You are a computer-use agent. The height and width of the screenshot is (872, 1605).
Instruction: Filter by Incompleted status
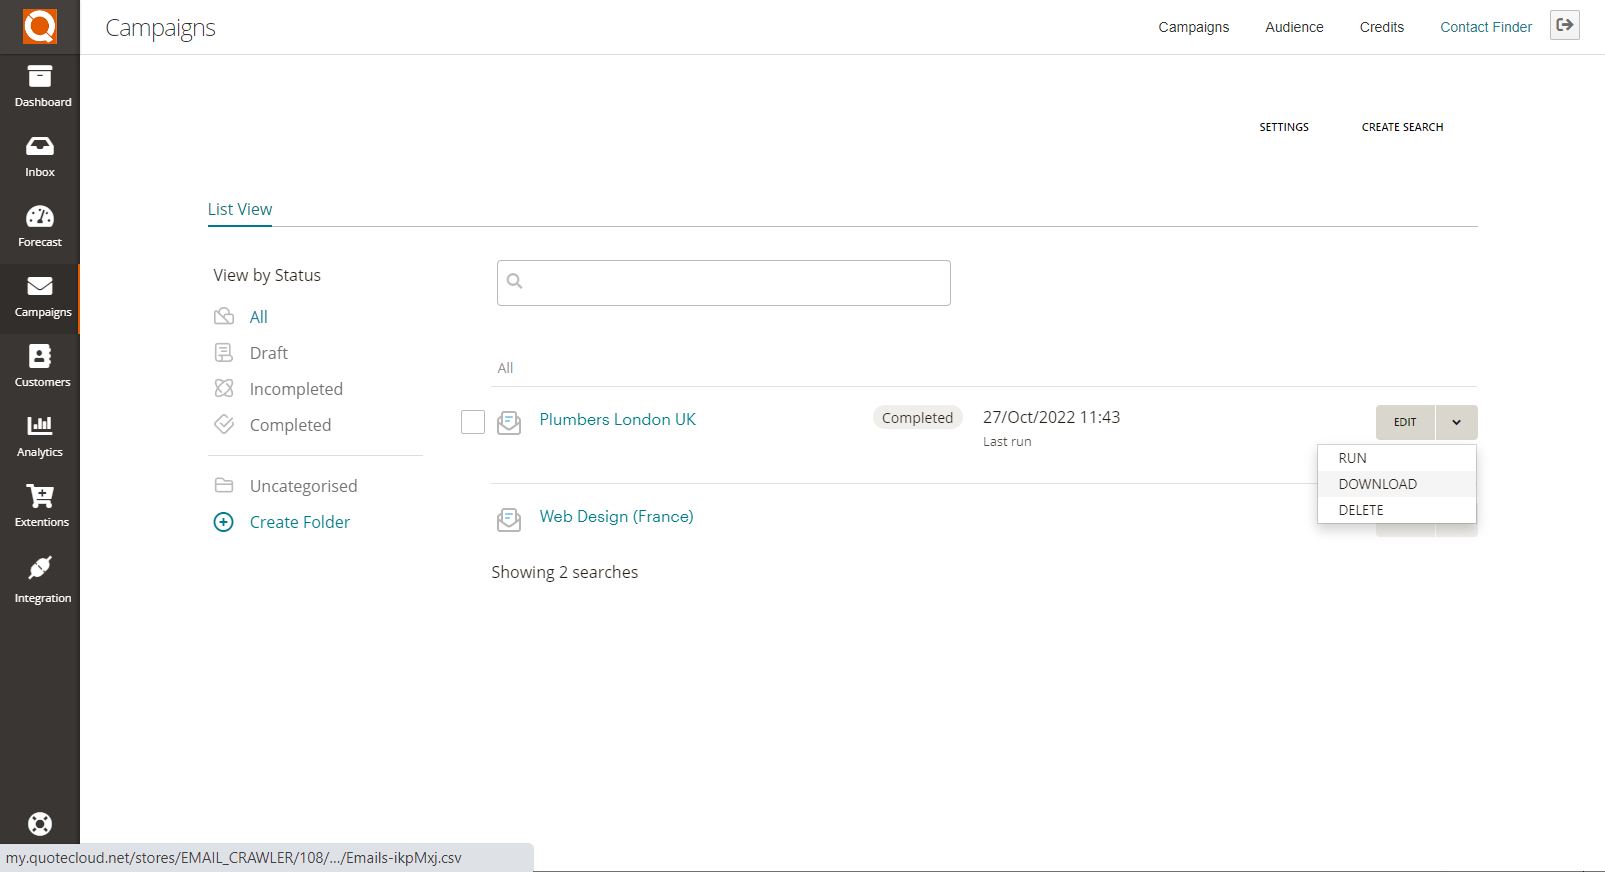tap(296, 389)
